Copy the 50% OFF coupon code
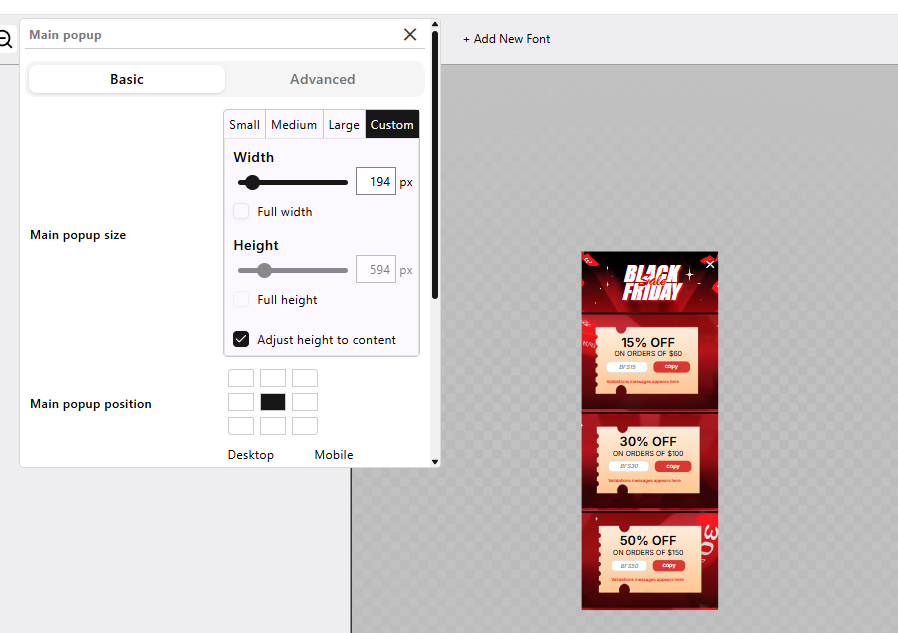This screenshot has height=633, width=898. pos(669,565)
